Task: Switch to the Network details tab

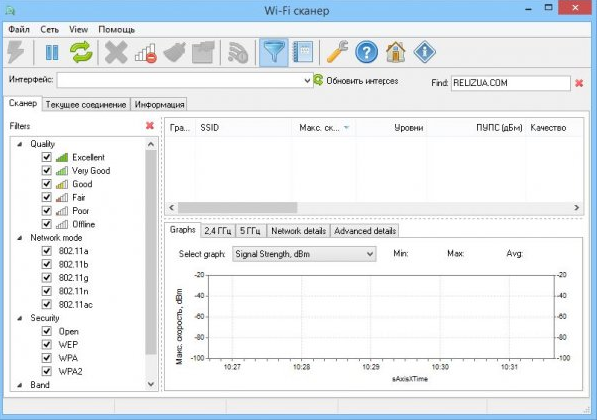Action: click(298, 231)
